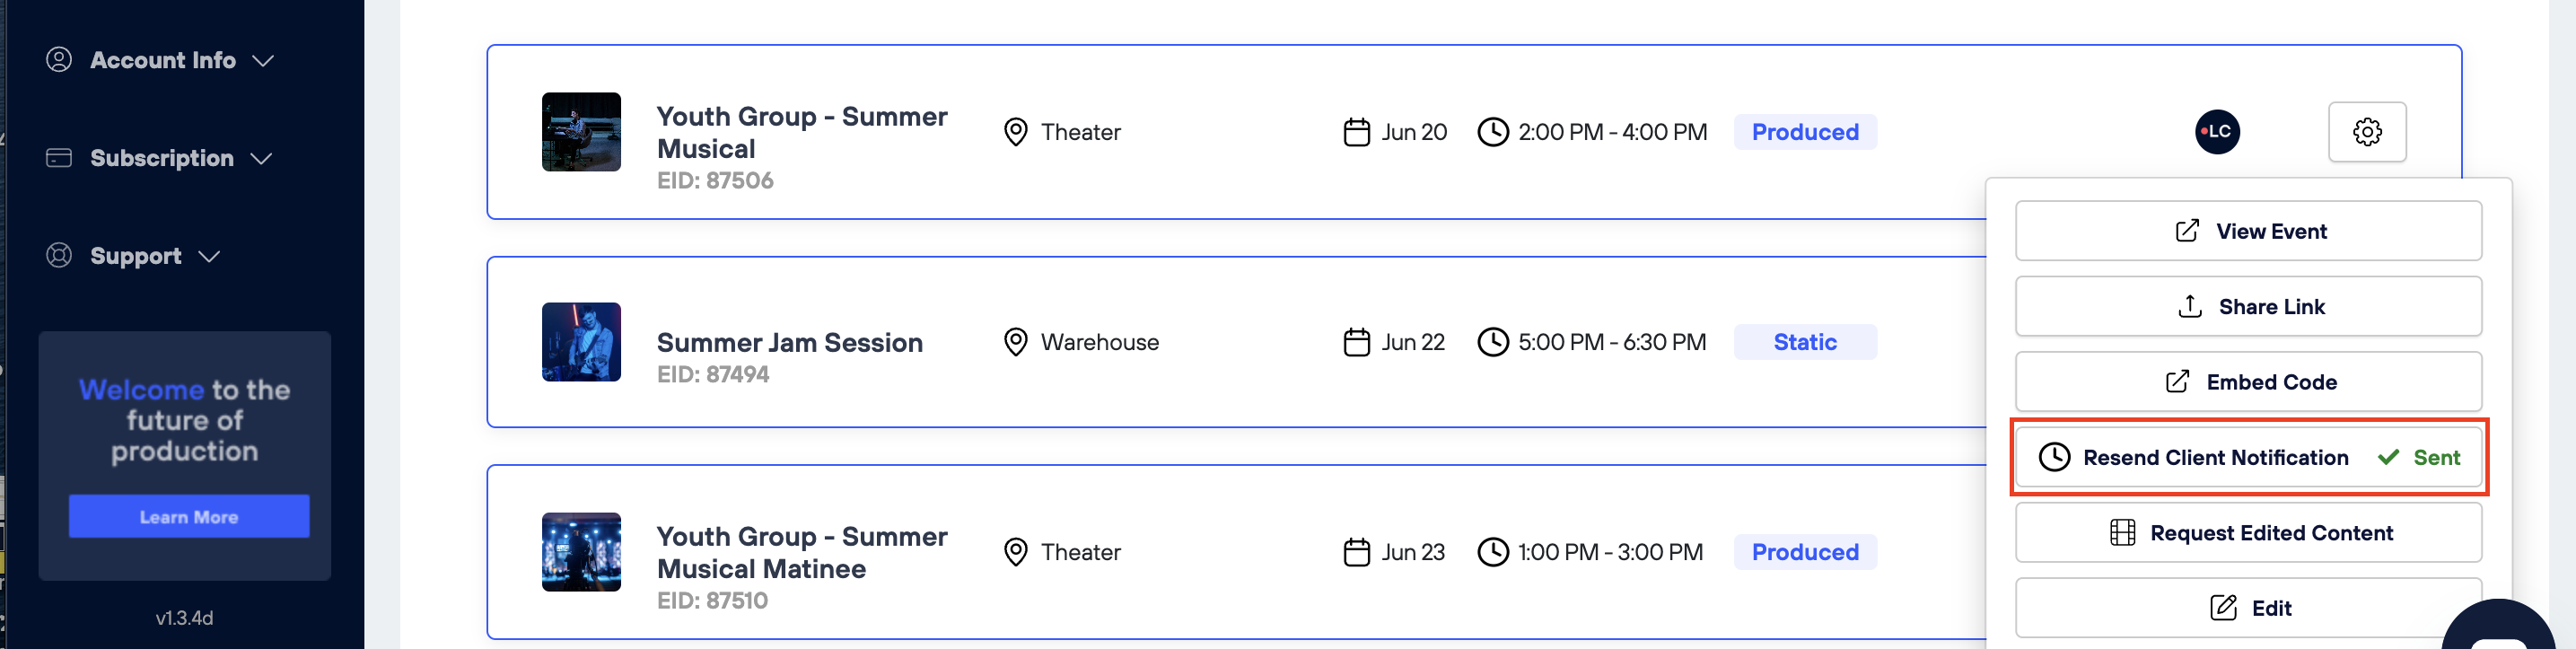Click the location pin icon beside Warehouse
This screenshot has width=2576, height=649.
coord(1015,342)
